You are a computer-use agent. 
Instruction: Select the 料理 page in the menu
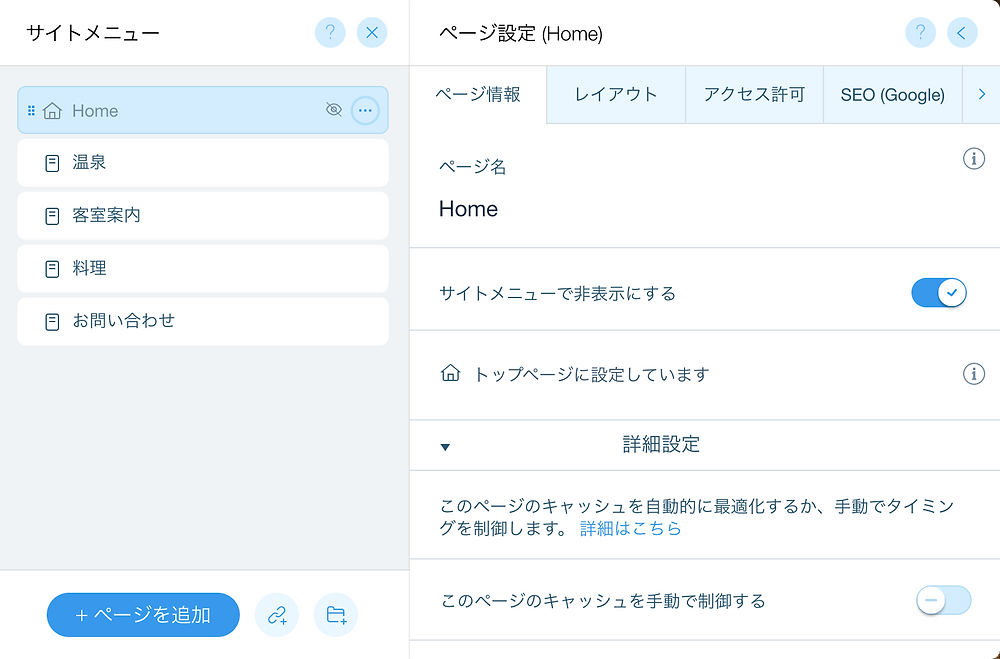(x=203, y=269)
